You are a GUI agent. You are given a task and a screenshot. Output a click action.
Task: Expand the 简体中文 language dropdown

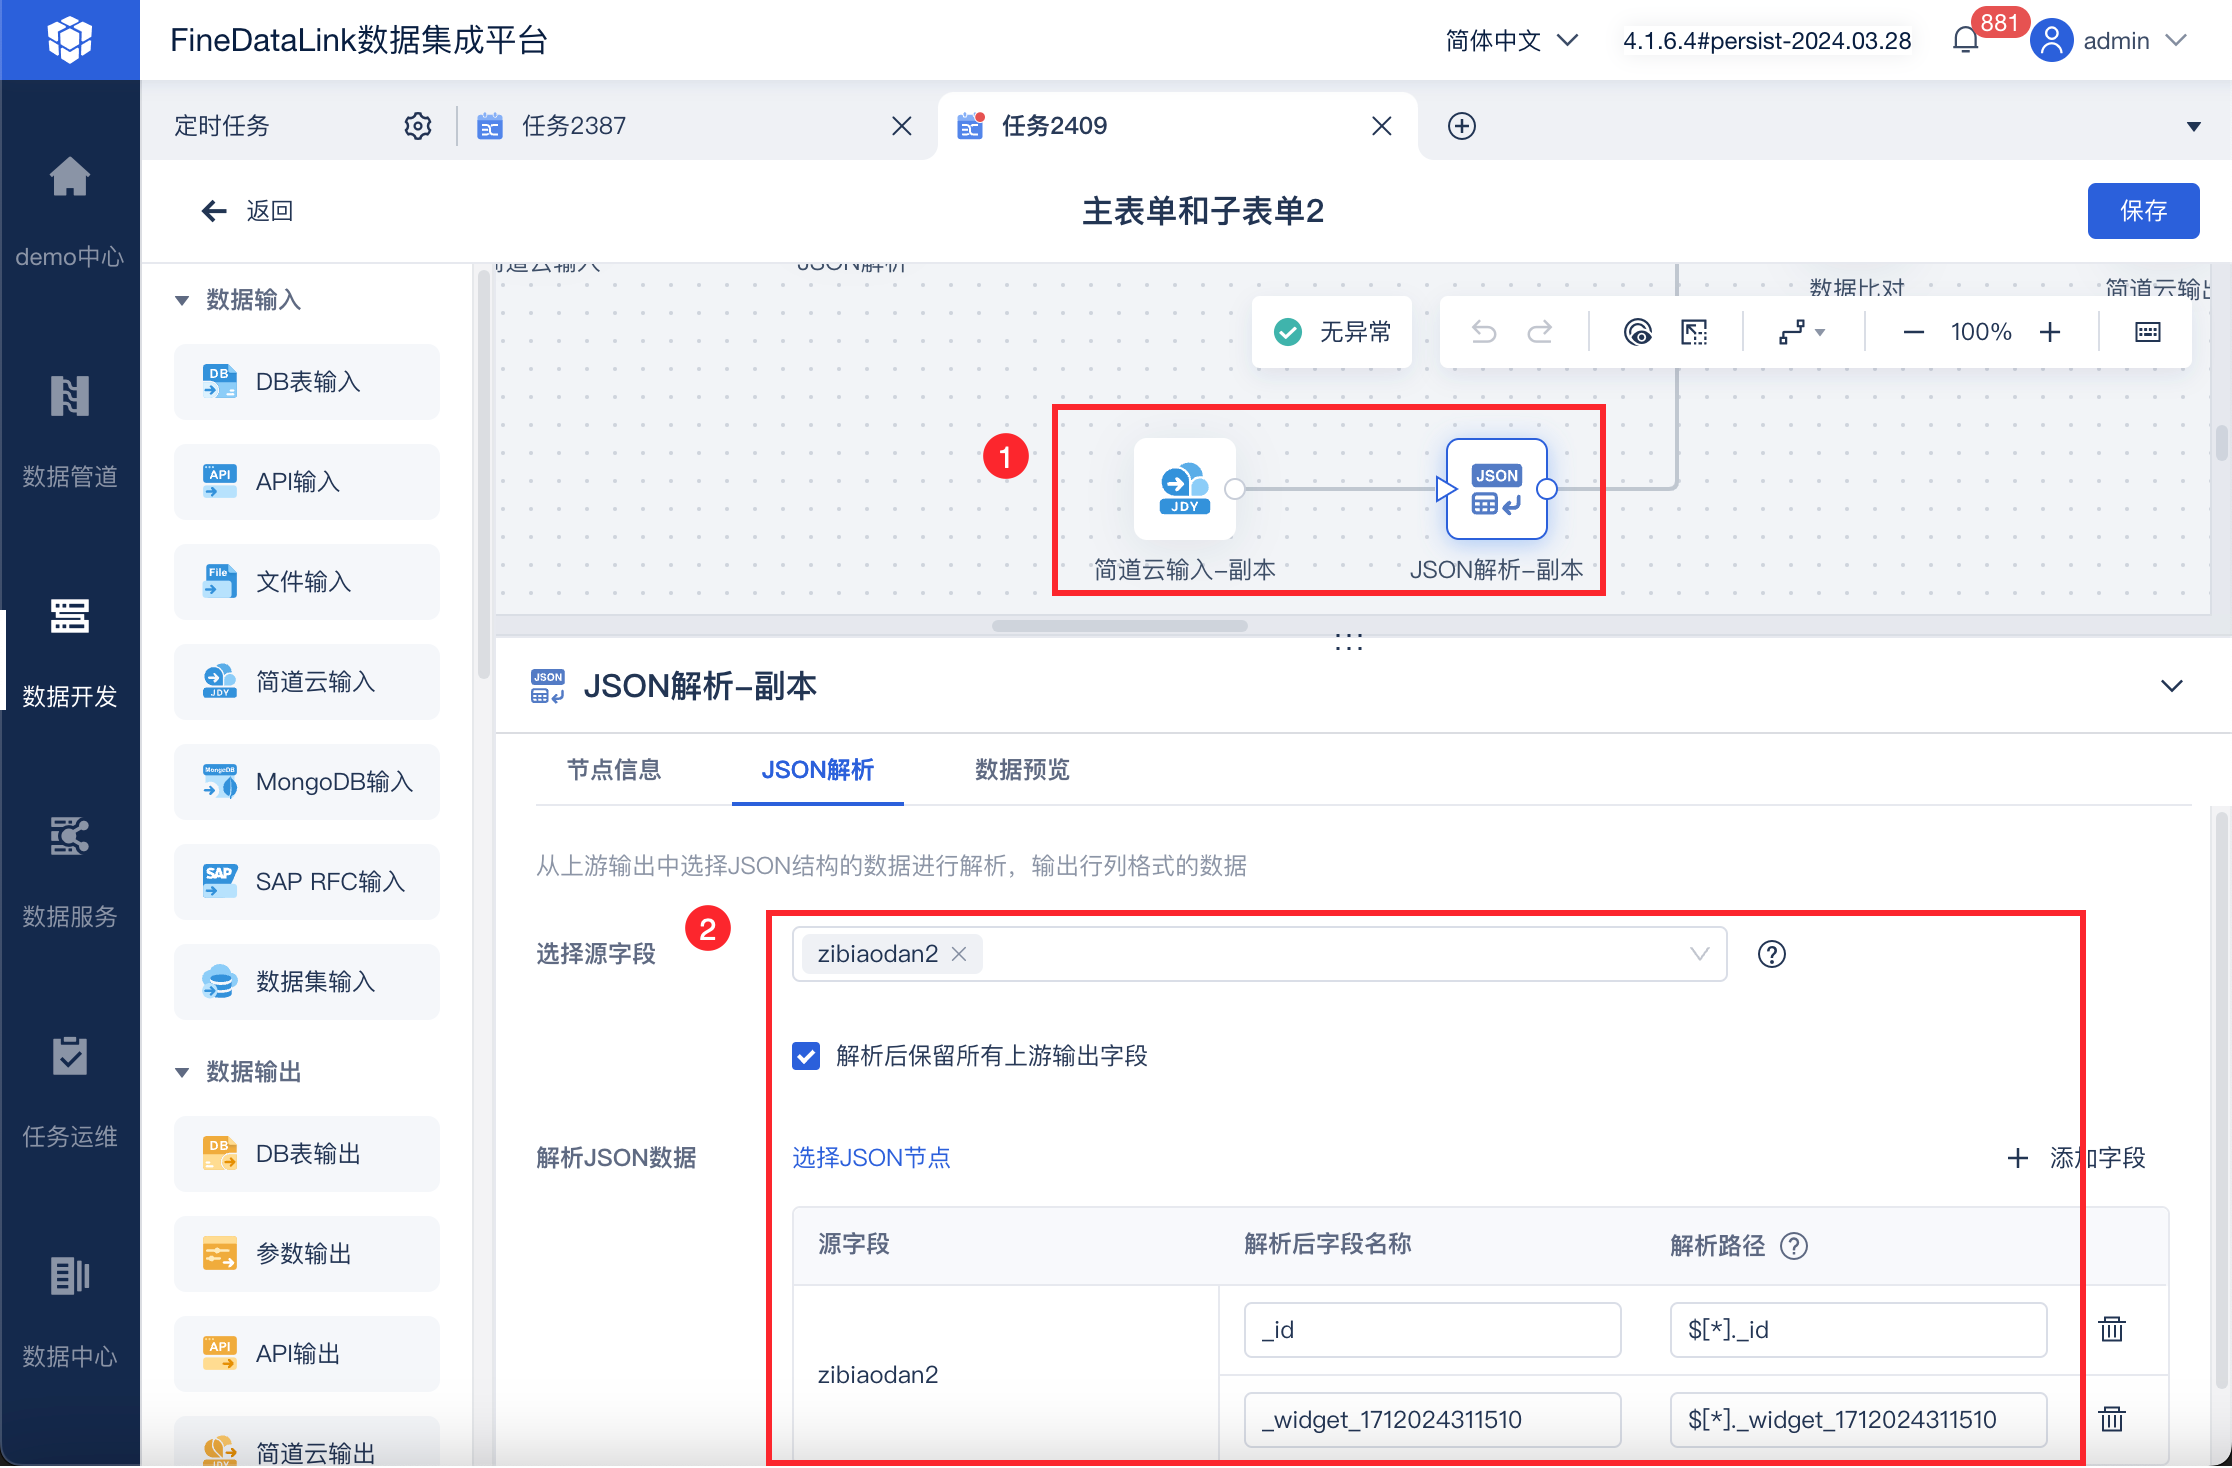1511,41
